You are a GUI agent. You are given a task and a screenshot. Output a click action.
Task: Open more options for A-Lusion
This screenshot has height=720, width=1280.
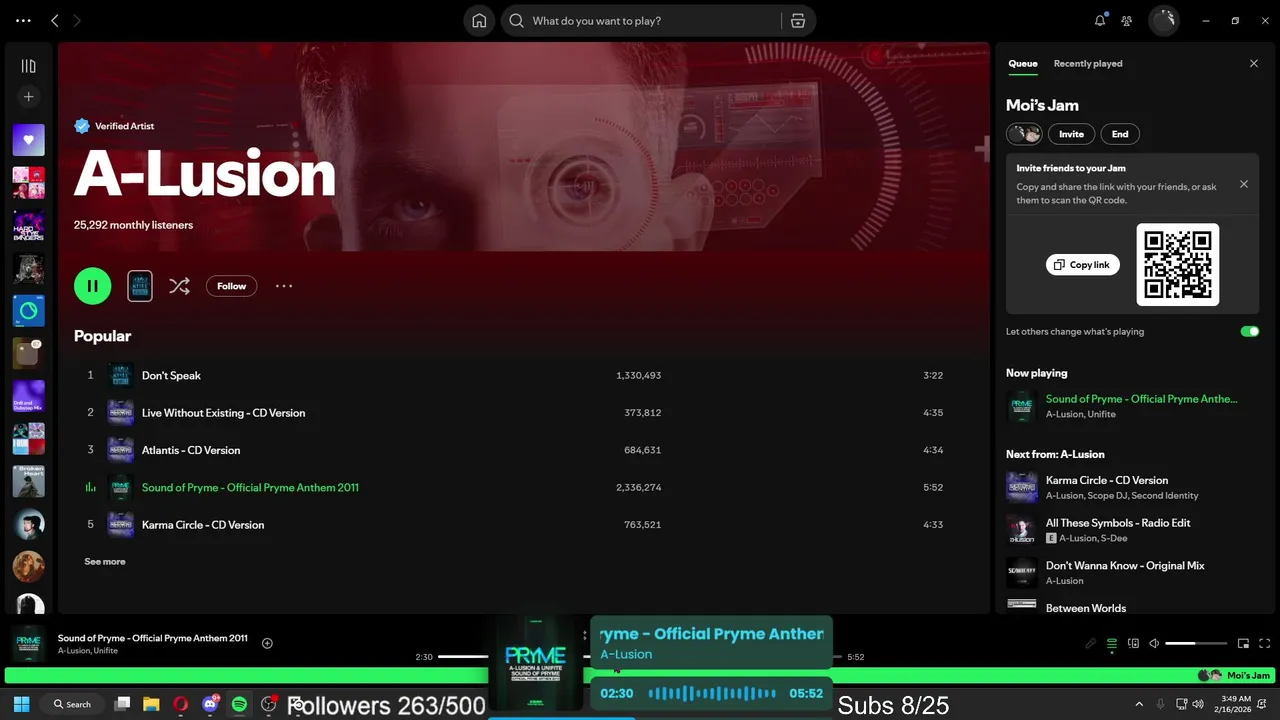pos(284,286)
